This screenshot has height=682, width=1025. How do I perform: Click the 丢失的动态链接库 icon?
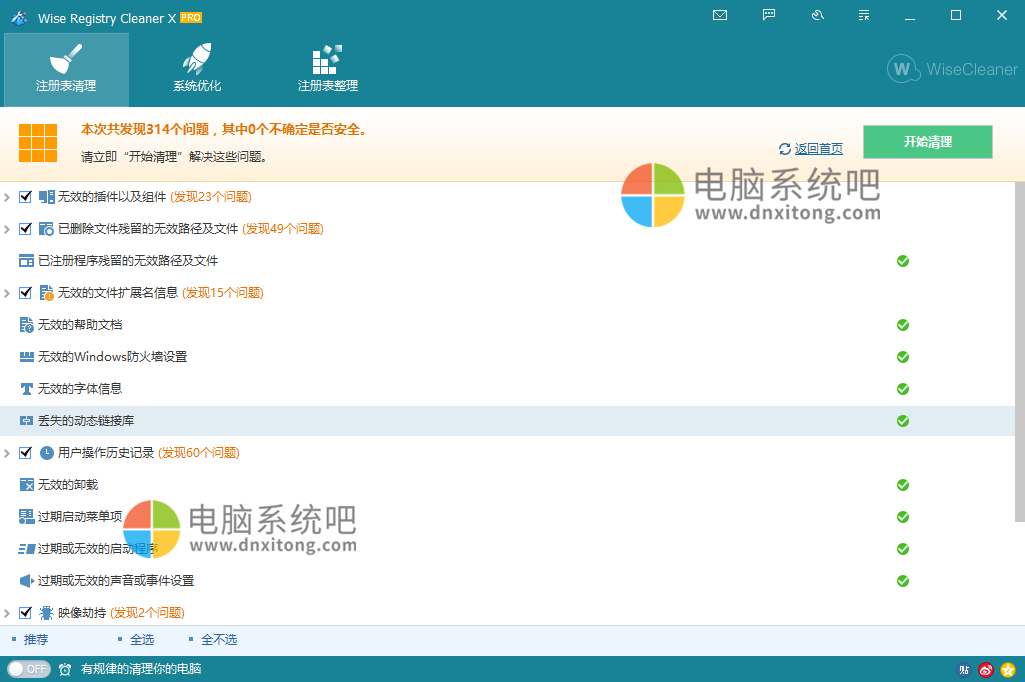click(x=26, y=421)
